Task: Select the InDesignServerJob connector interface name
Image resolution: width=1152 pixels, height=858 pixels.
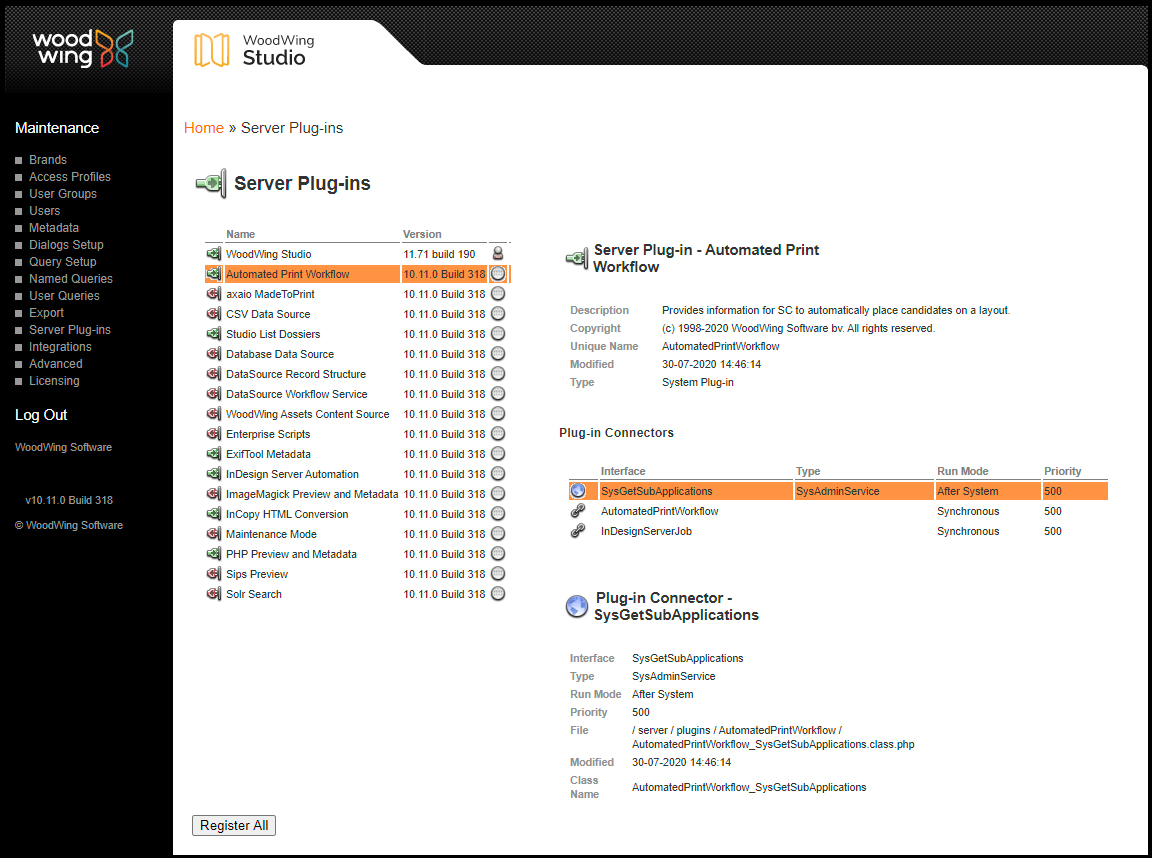Action: (646, 530)
